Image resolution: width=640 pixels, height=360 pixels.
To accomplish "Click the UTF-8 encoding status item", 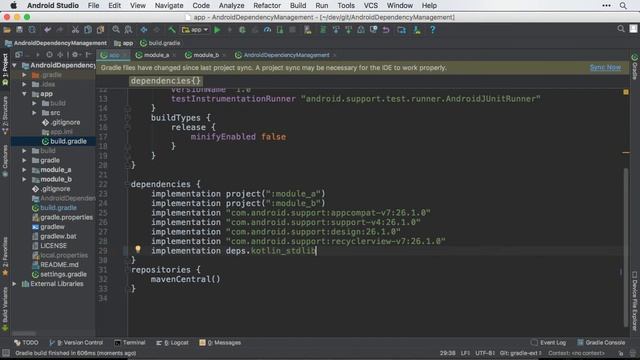I will click(485, 353).
